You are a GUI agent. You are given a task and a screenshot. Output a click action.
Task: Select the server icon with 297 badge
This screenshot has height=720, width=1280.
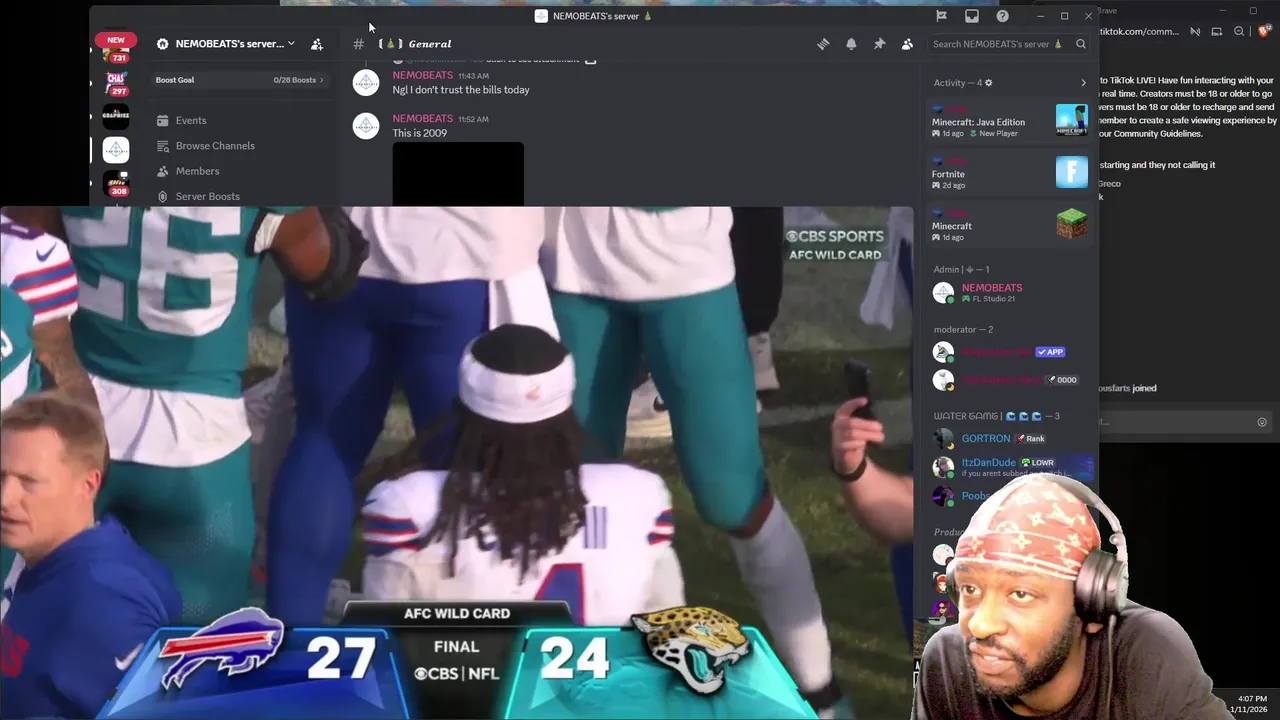tap(116, 82)
